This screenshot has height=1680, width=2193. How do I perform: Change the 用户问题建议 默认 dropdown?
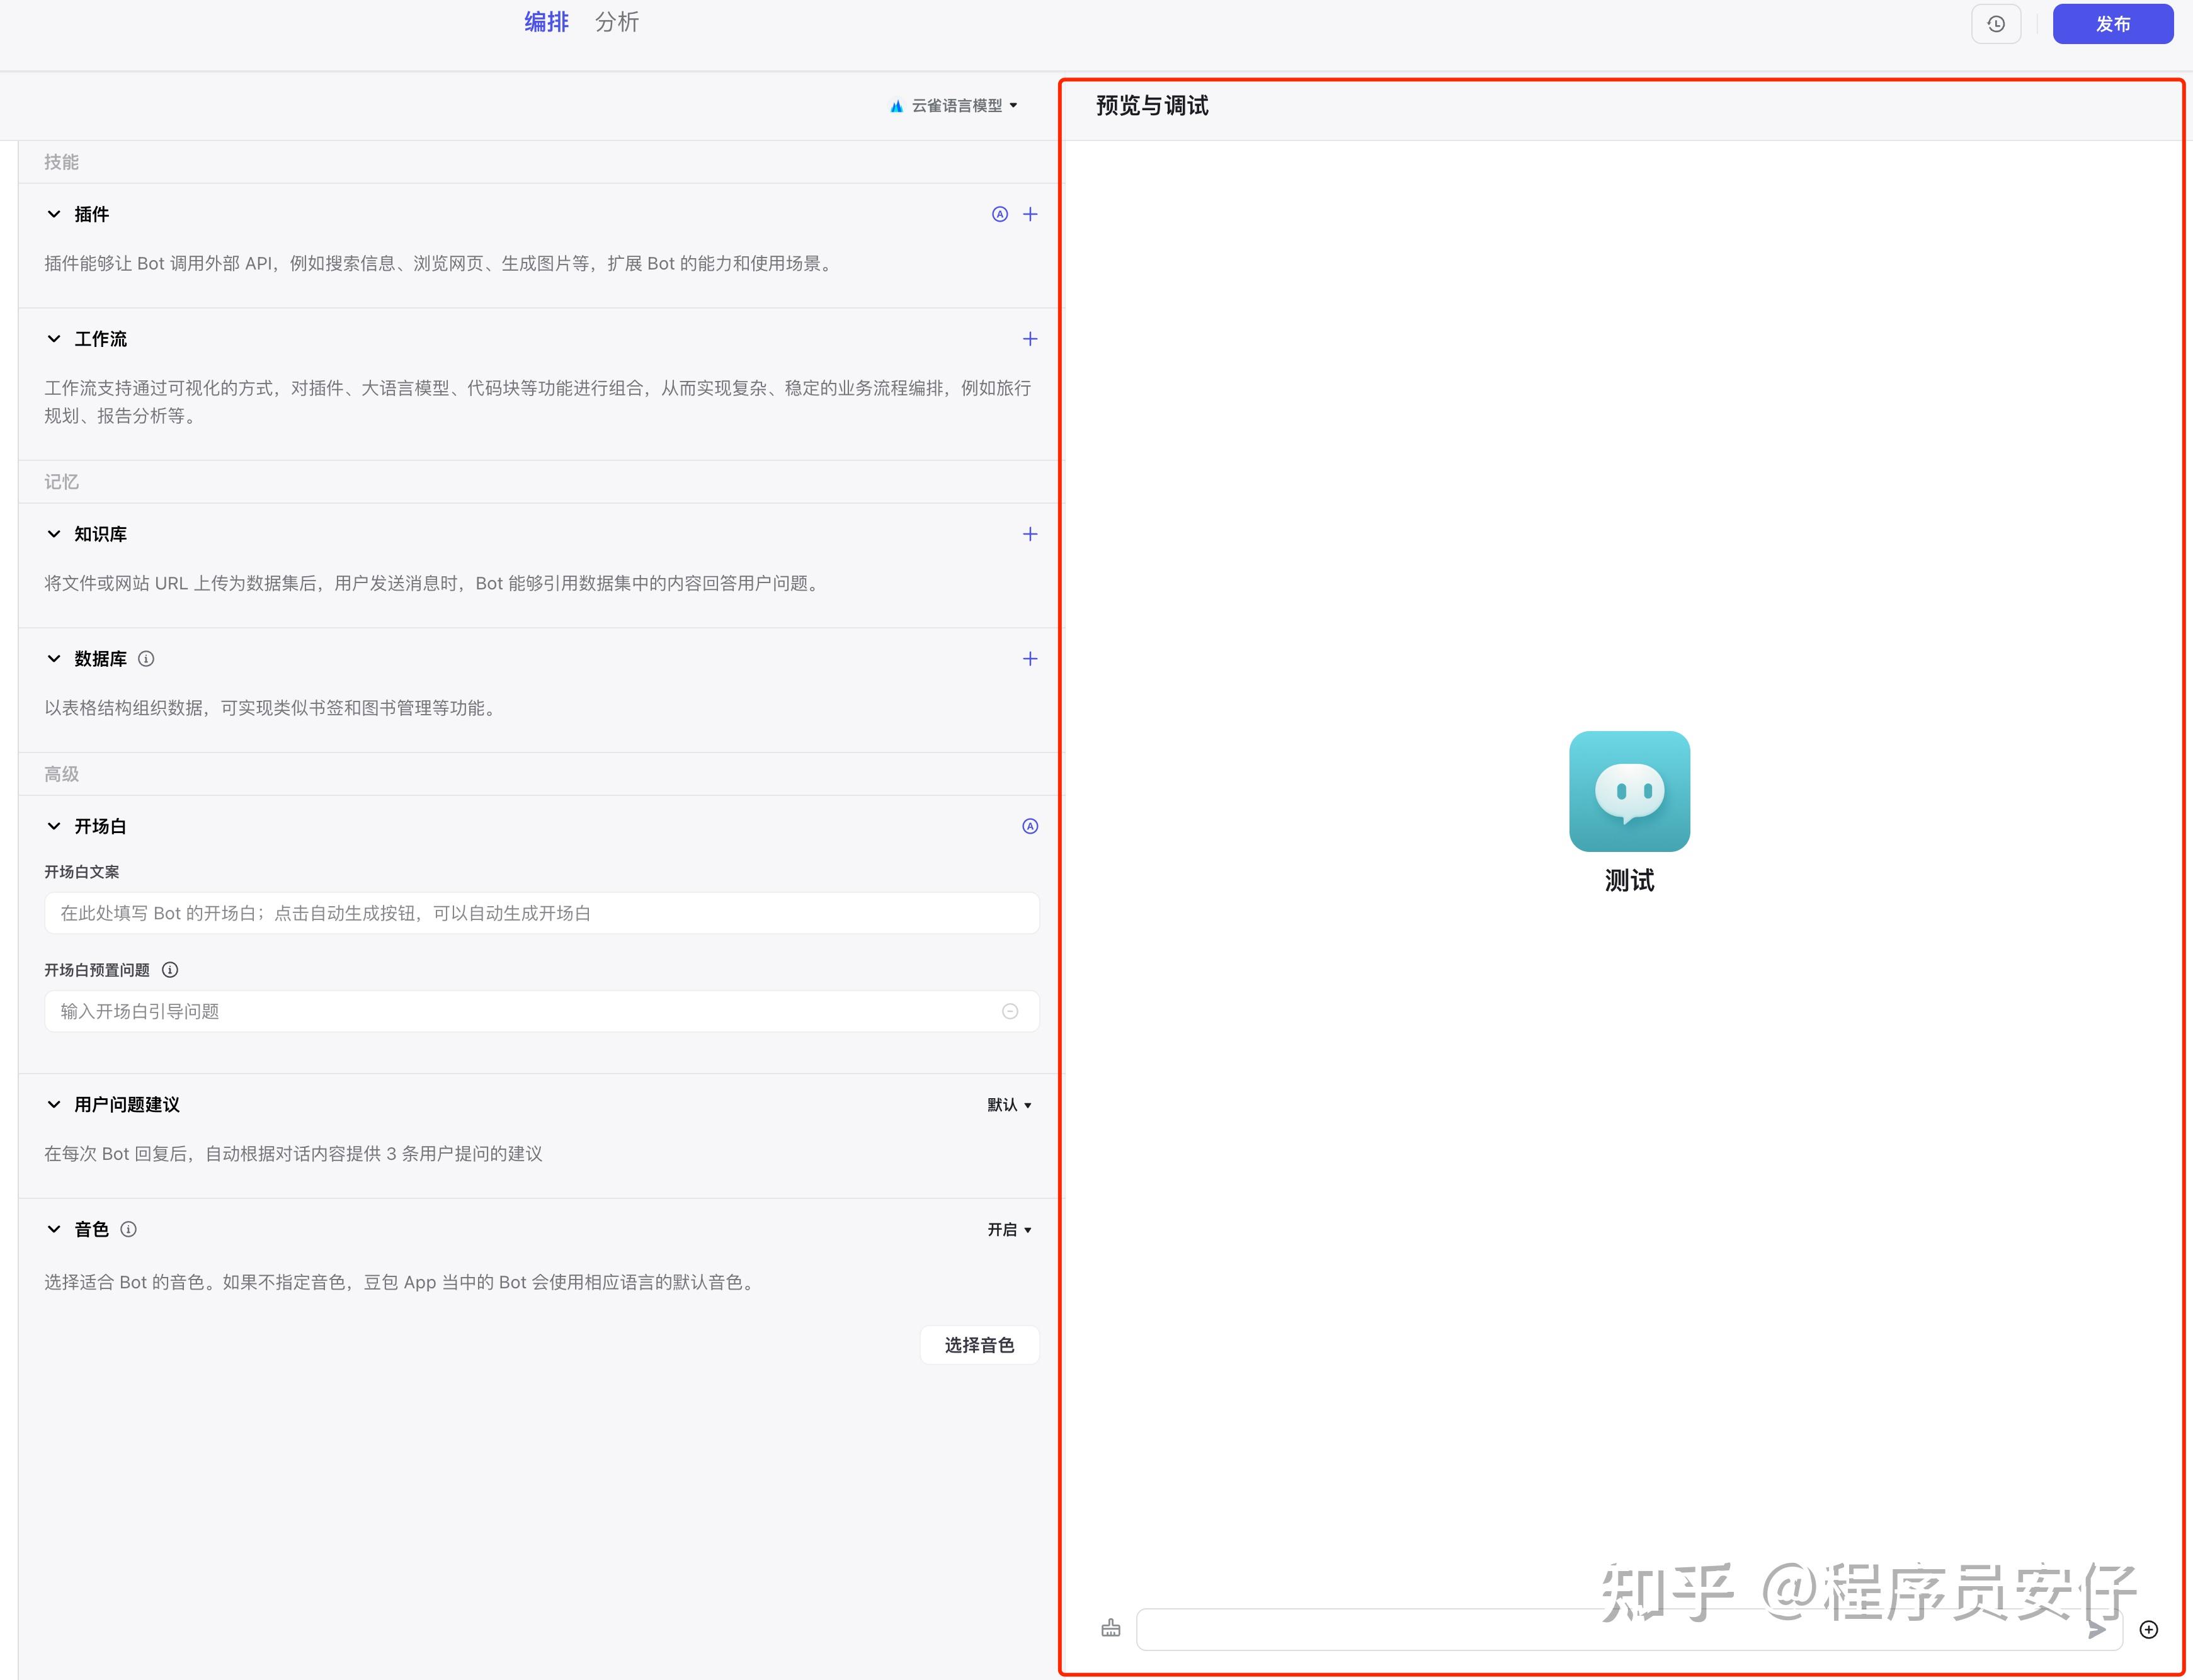point(1009,1105)
